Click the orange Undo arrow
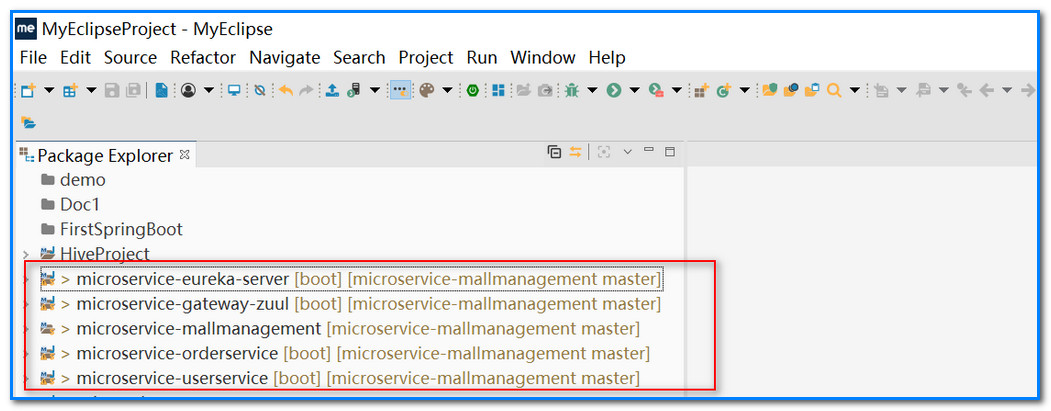 tap(286, 90)
